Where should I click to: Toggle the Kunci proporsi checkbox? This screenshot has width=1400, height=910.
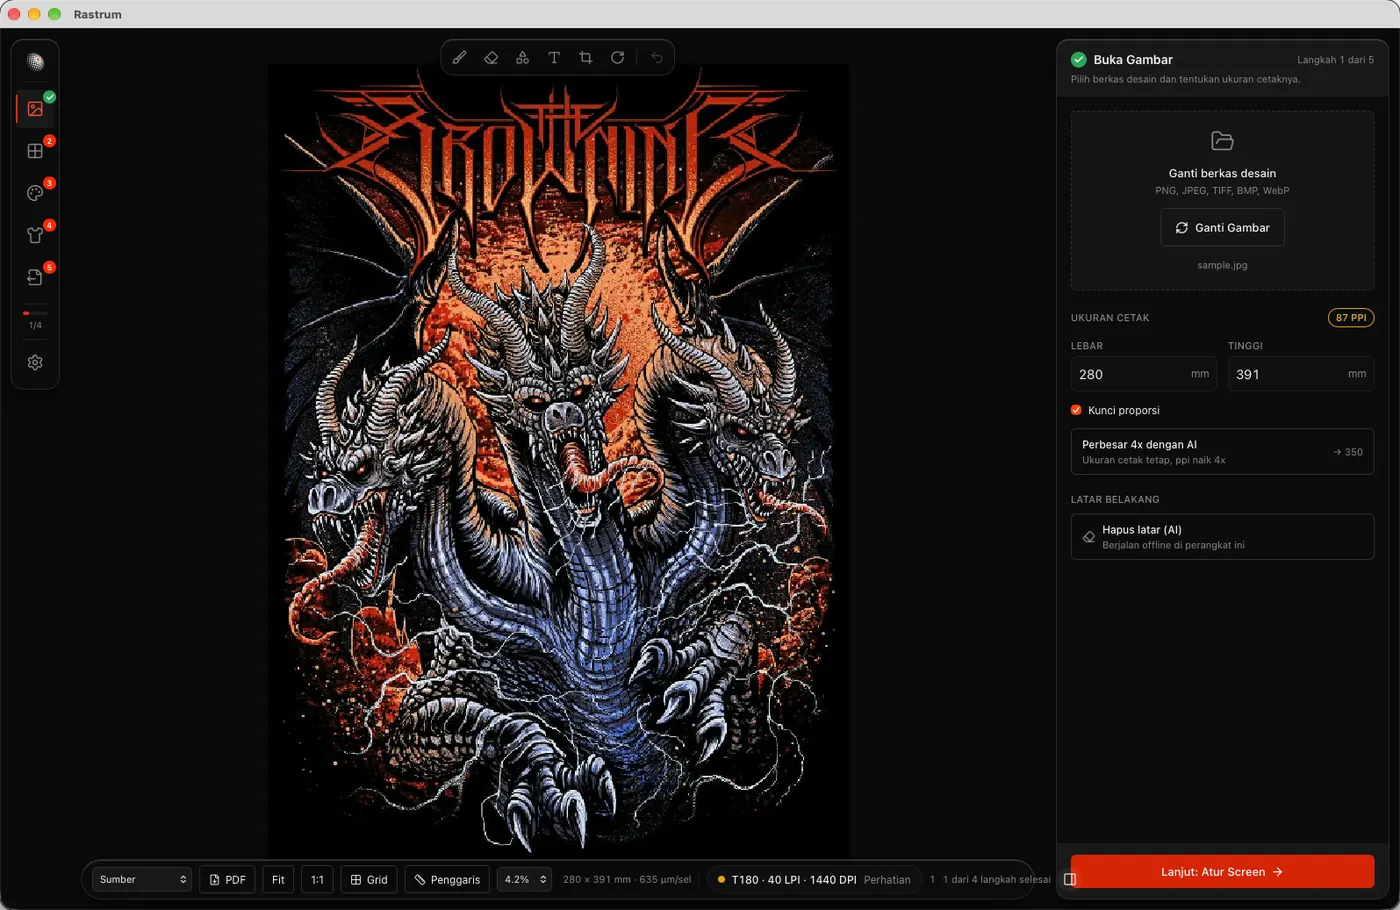pyautogui.click(x=1076, y=410)
